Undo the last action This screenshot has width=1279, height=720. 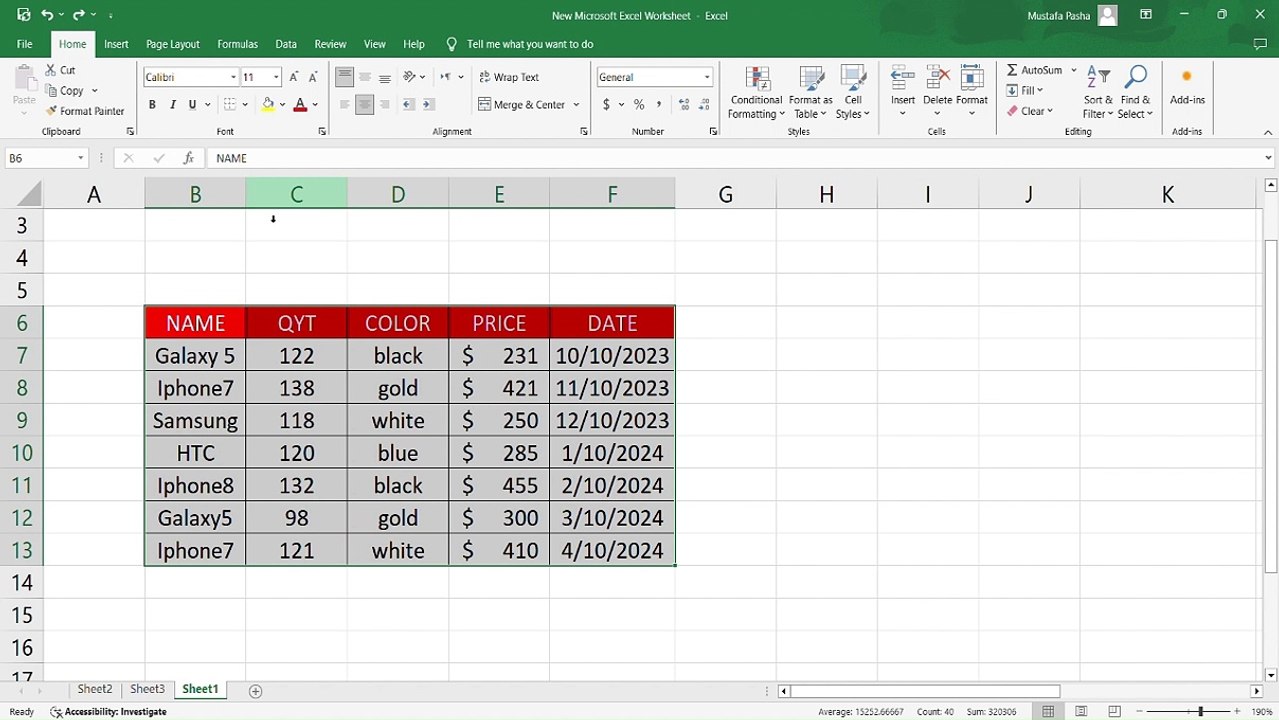click(47, 15)
